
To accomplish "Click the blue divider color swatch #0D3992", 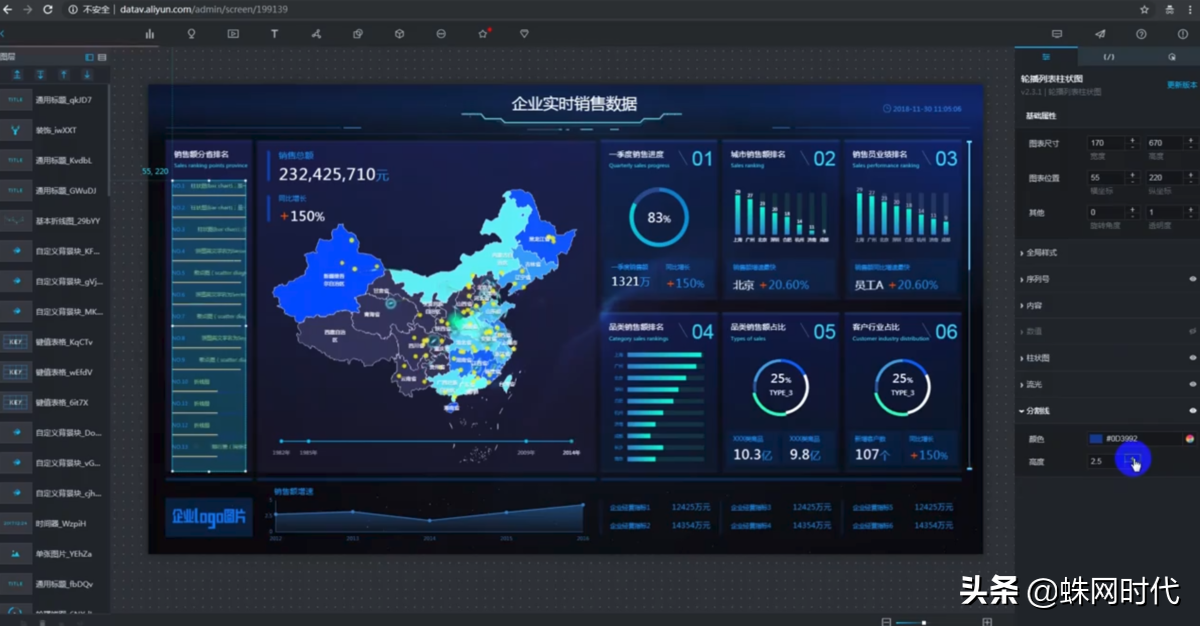I will [1096, 438].
